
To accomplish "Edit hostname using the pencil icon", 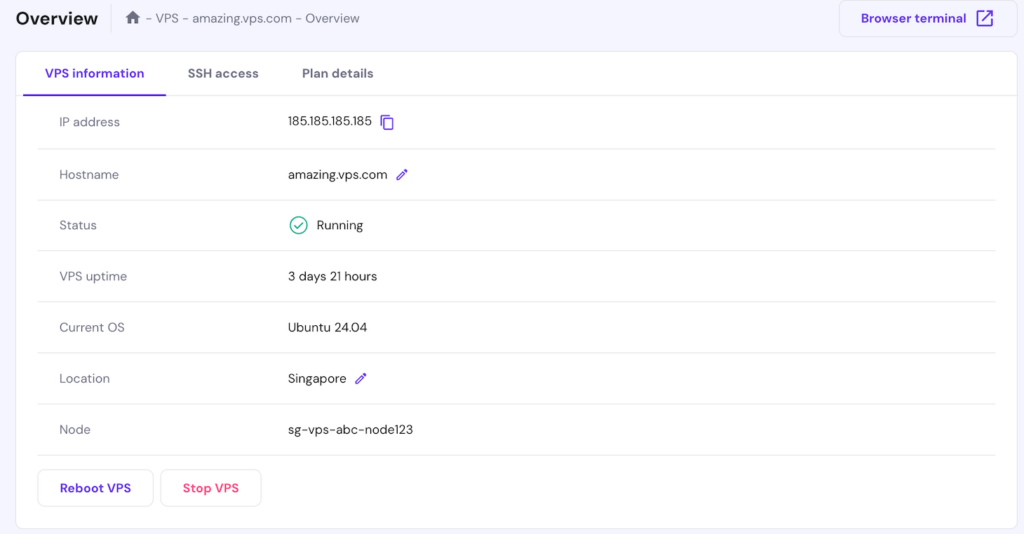I will click(402, 174).
